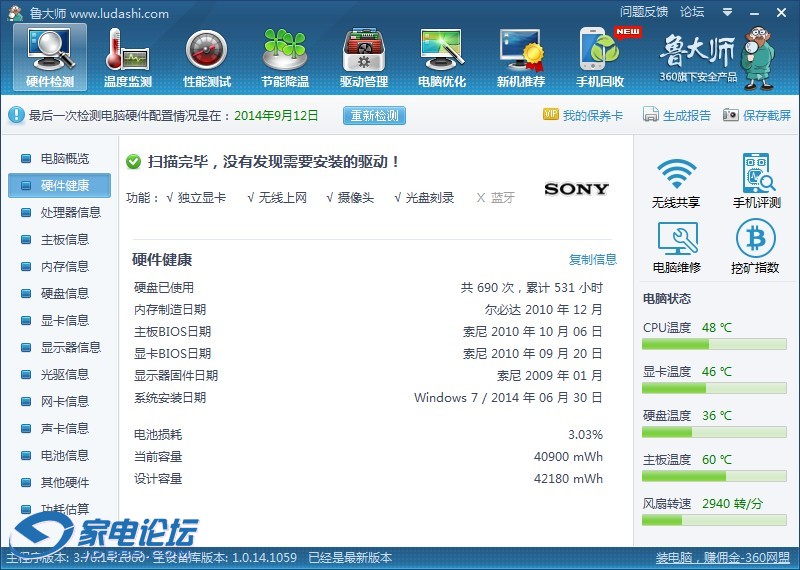Select 电池信息 from the left list
Screen dimensions: 800x570
tap(64, 455)
